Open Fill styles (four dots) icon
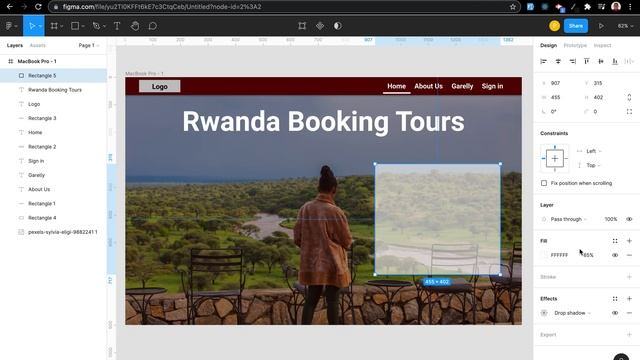Image resolution: width=640 pixels, height=360 pixels. tap(615, 241)
